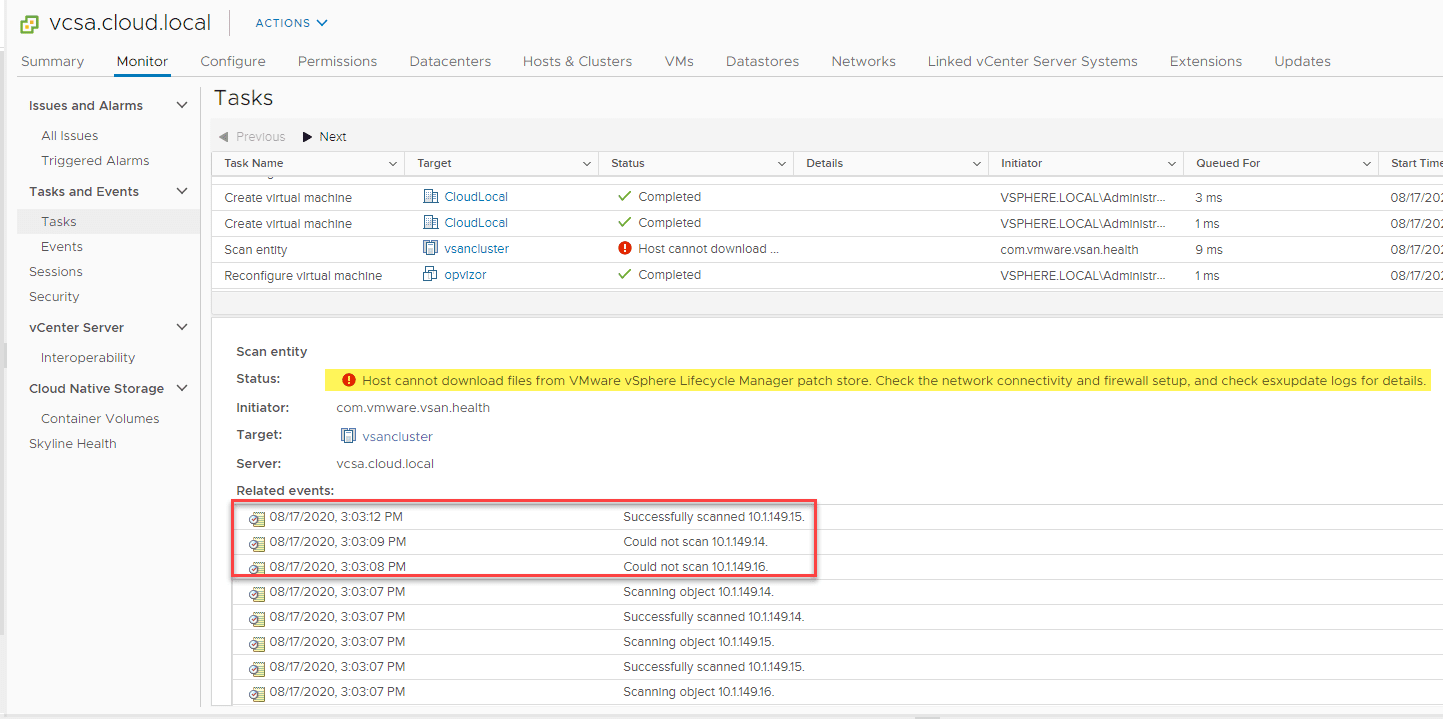Click the event icon next to 3:03:09 PM
The image size is (1443, 719).
[257, 543]
